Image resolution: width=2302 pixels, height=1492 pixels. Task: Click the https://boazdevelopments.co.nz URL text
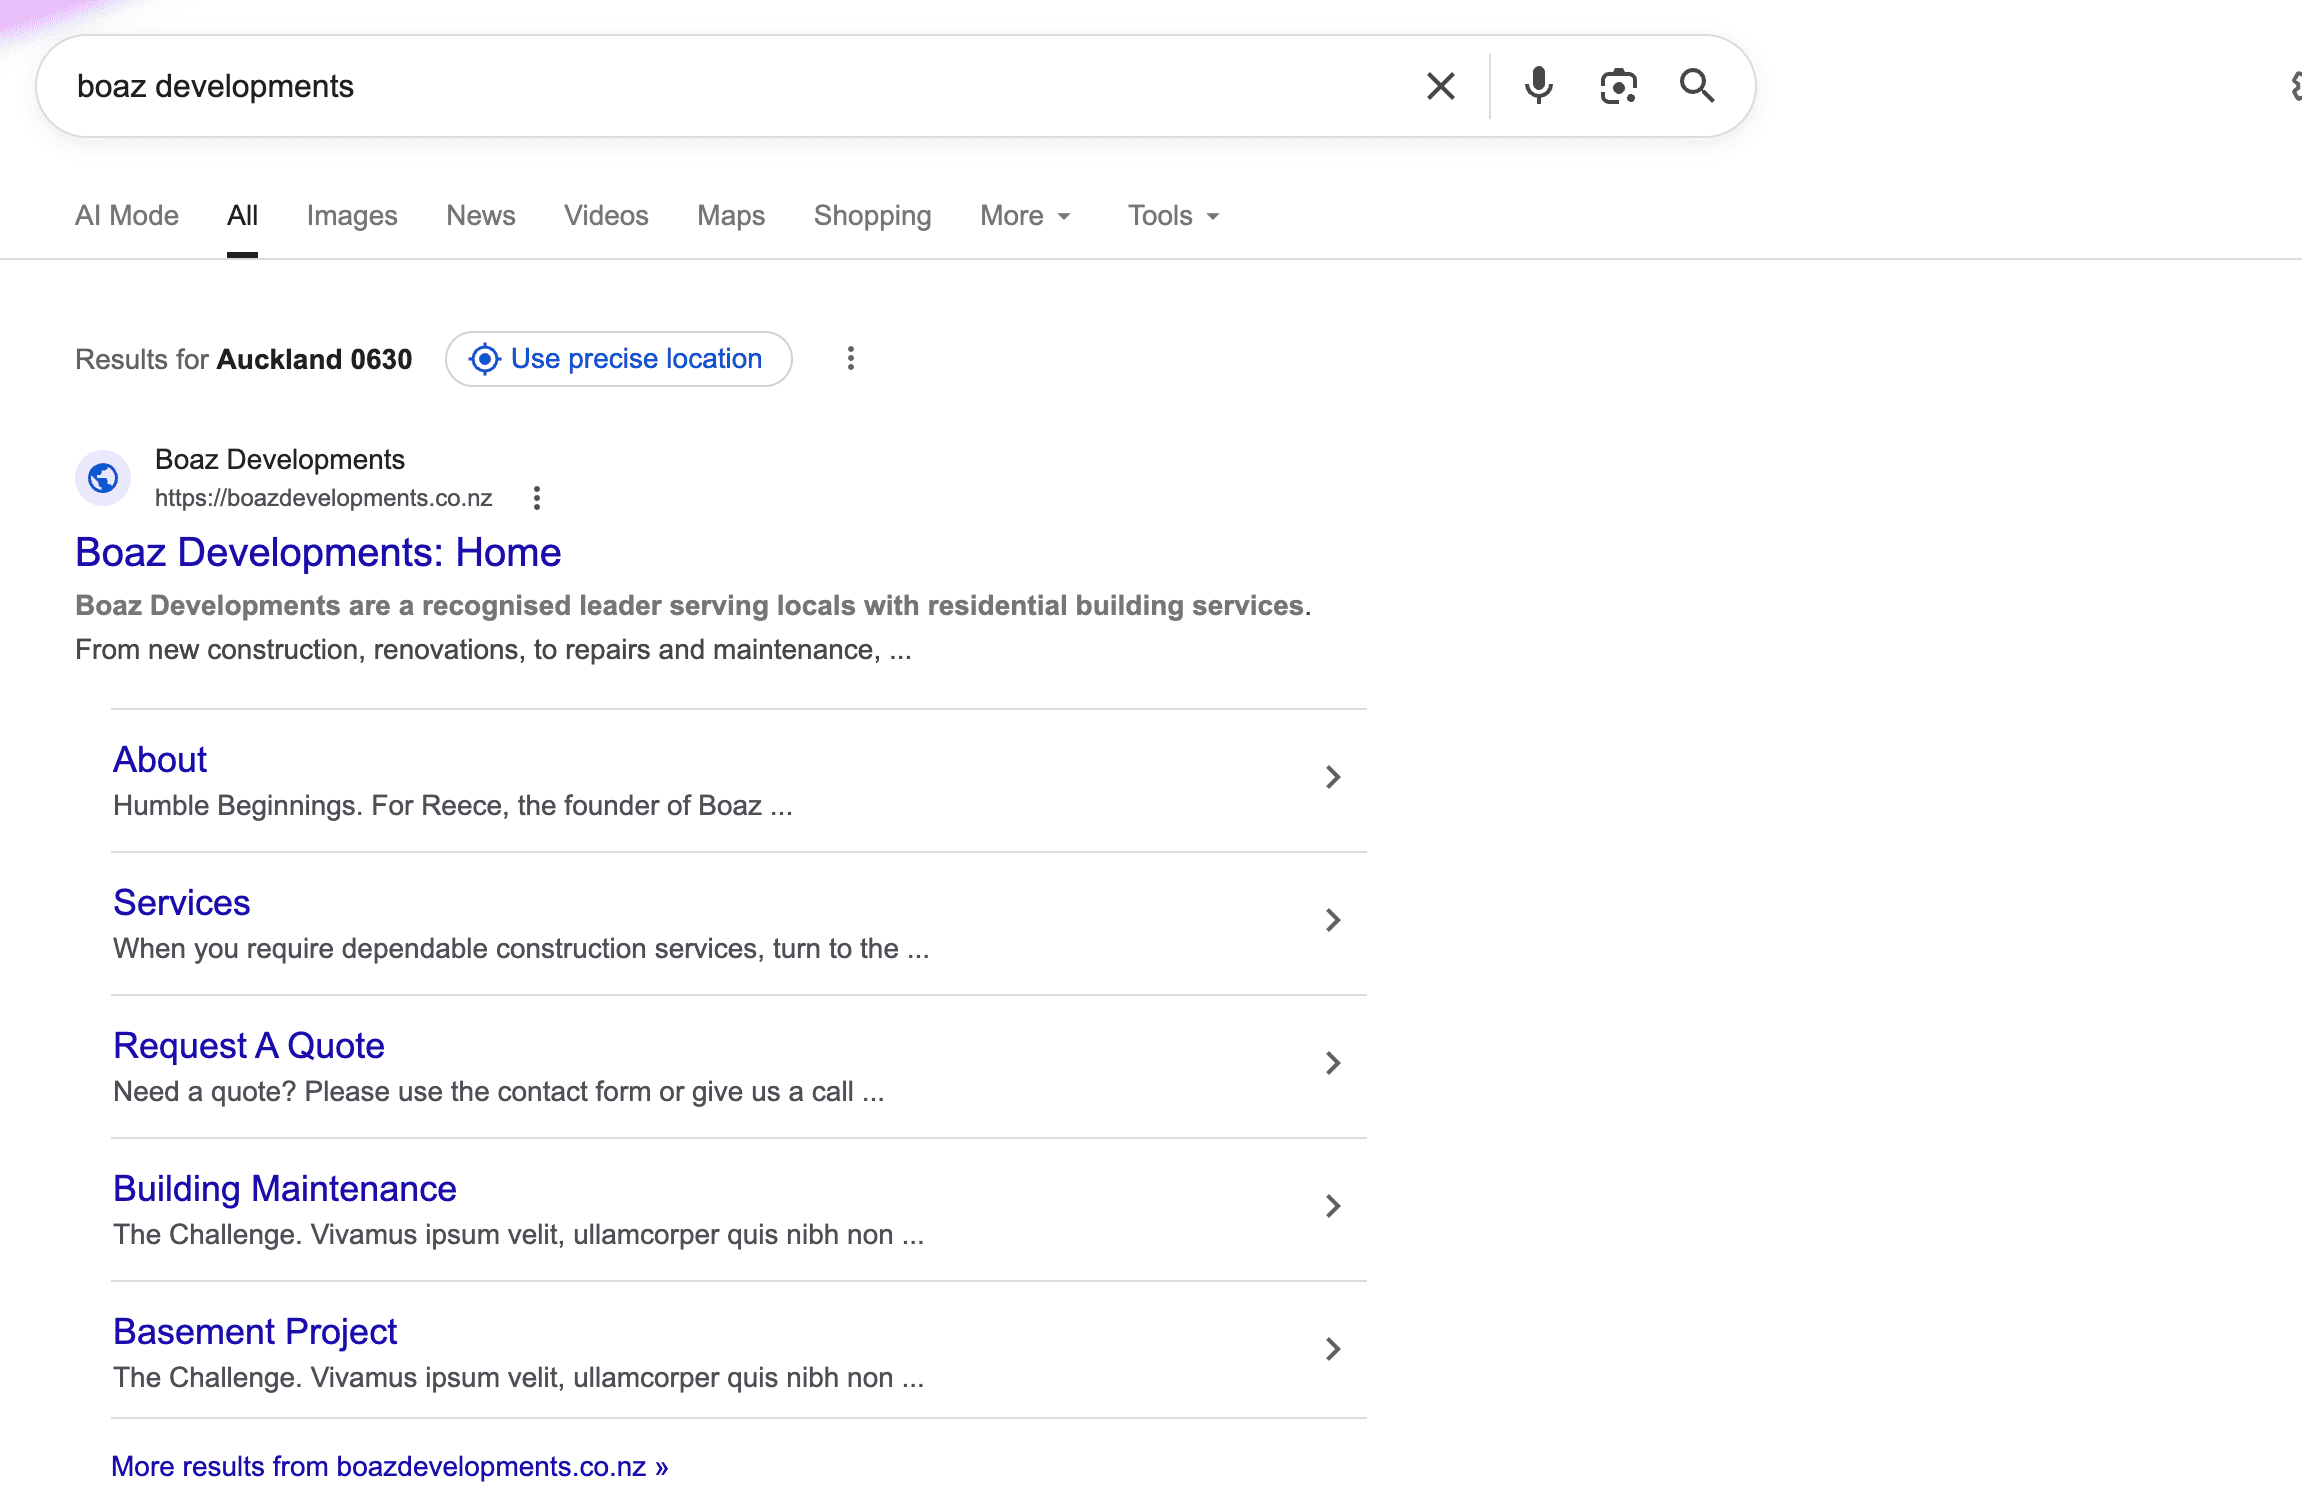[x=324, y=498]
